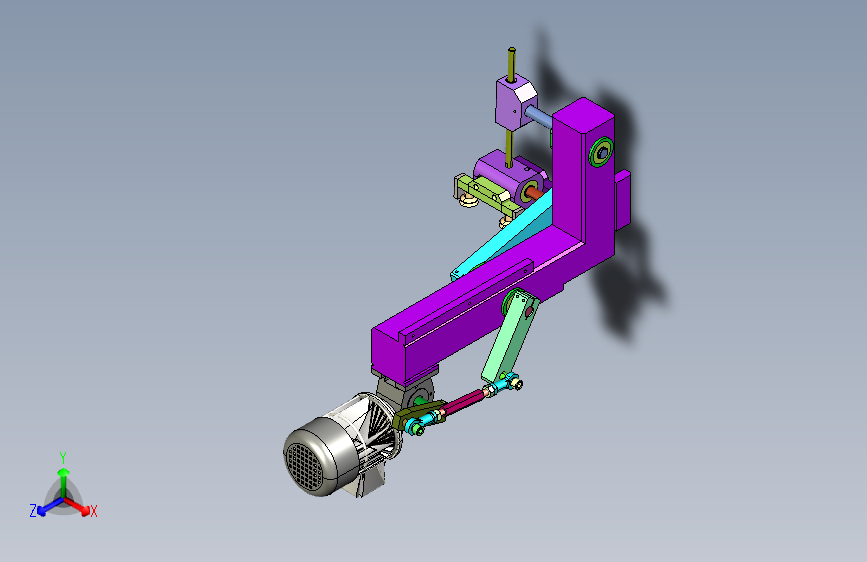Click the green Y axis of the orientation triad

click(x=63, y=476)
